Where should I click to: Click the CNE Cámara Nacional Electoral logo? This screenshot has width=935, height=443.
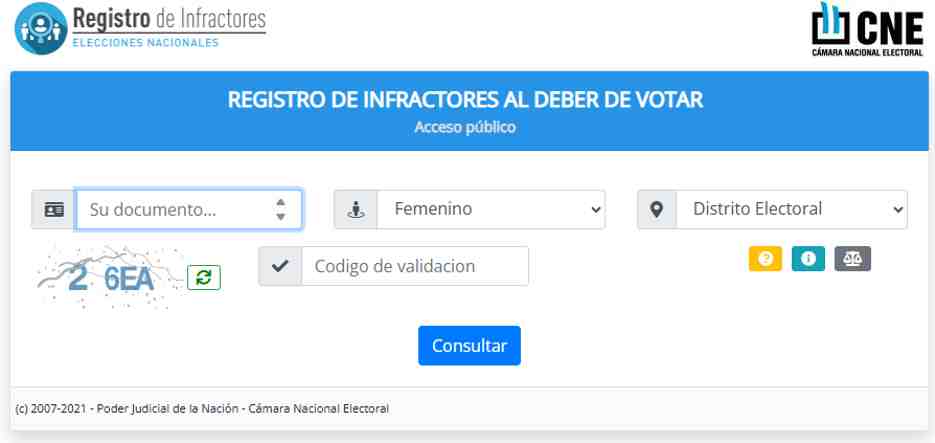[867, 30]
